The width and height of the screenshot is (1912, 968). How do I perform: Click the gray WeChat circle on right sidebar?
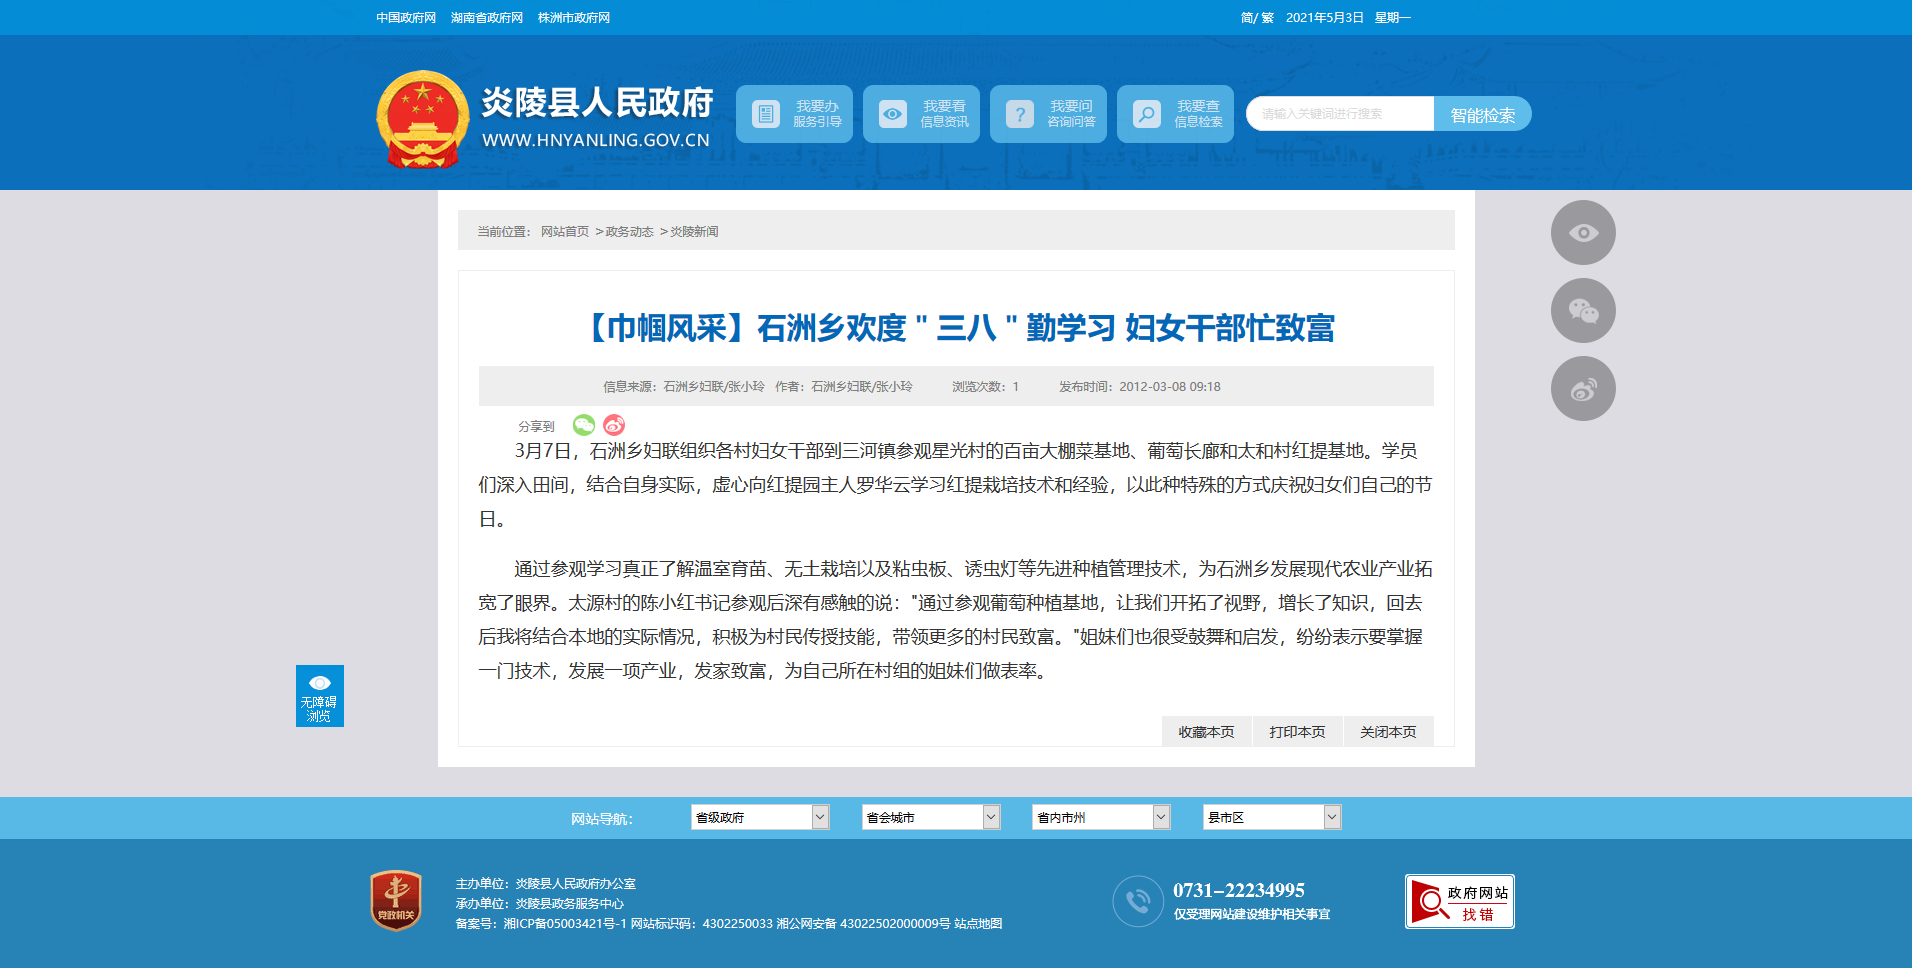click(x=1582, y=311)
